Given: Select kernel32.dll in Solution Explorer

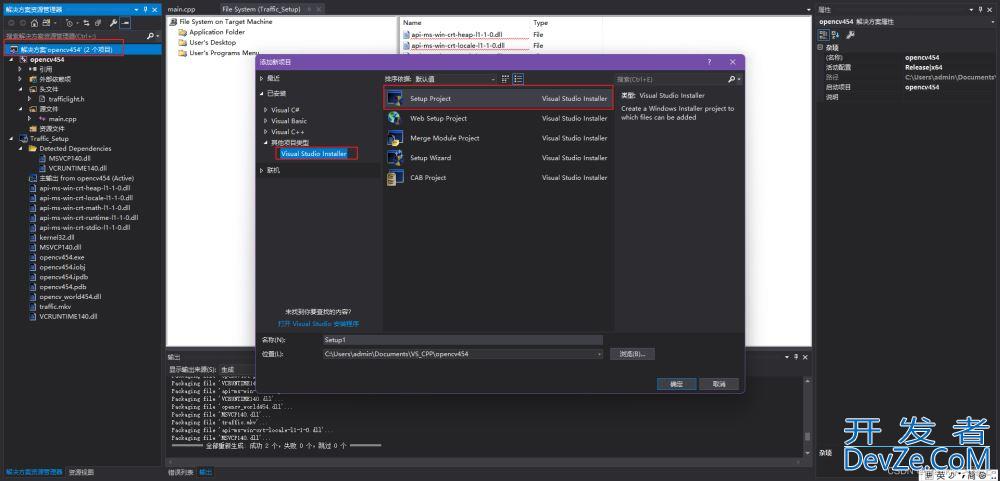Looking at the screenshot, I should 57,237.
